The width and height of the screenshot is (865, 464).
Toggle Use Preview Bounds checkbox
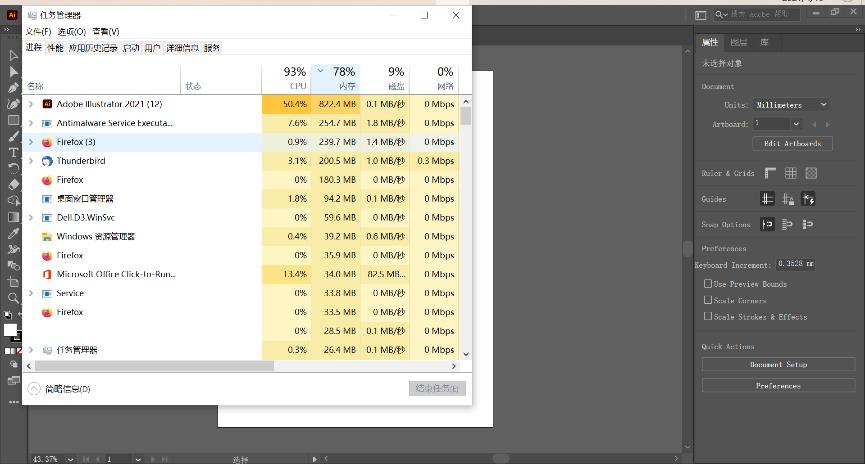(x=708, y=284)
